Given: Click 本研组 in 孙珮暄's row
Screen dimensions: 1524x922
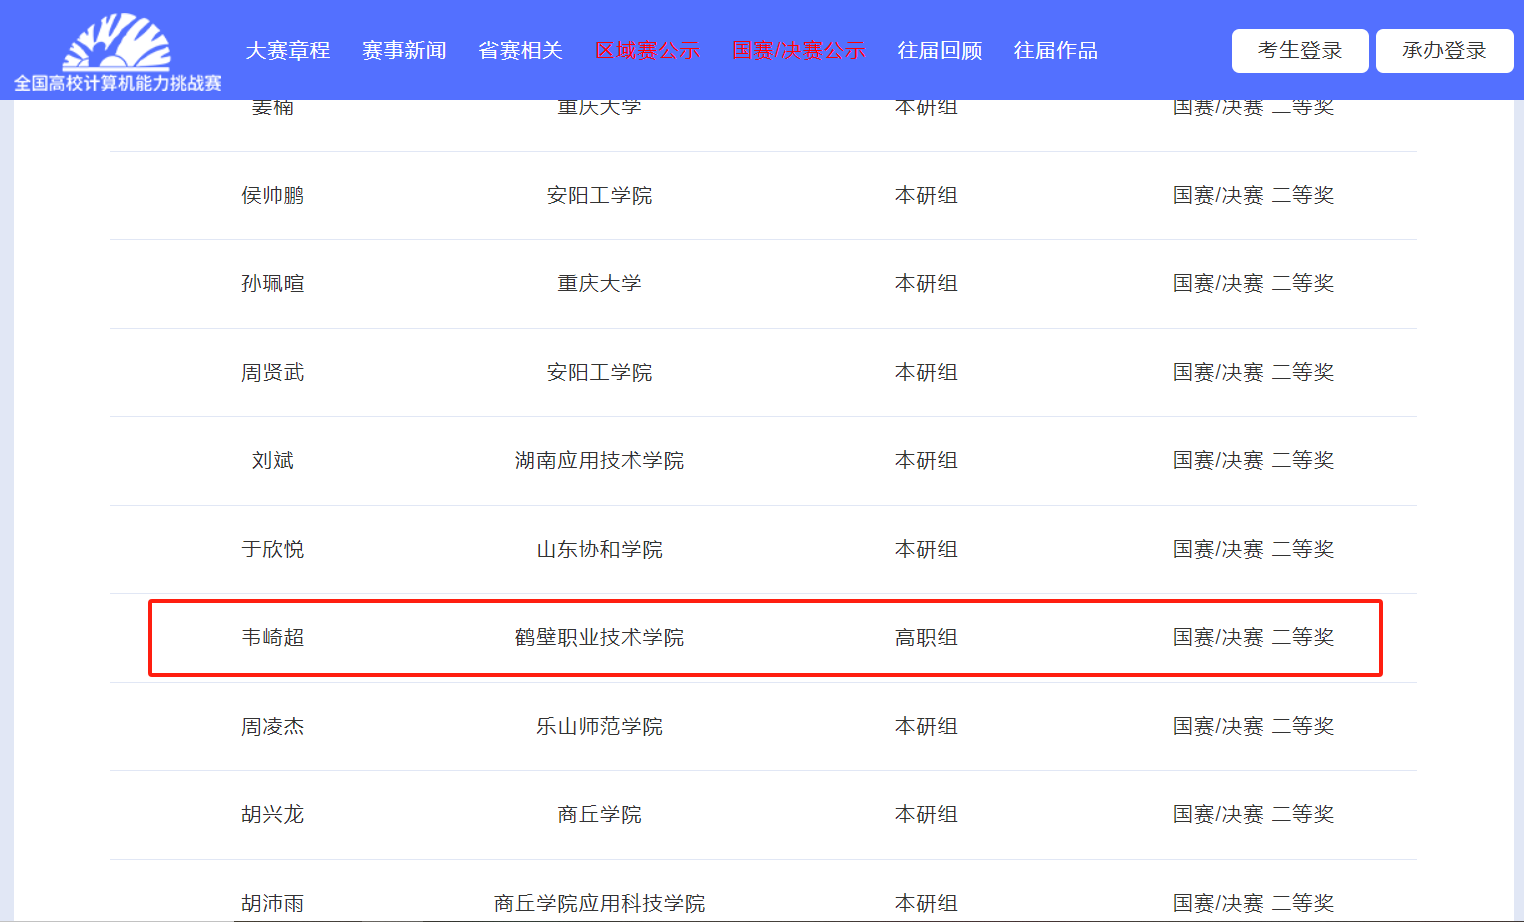Looking at the screenshot, I should pyautogui.click(x=926, y=283).
